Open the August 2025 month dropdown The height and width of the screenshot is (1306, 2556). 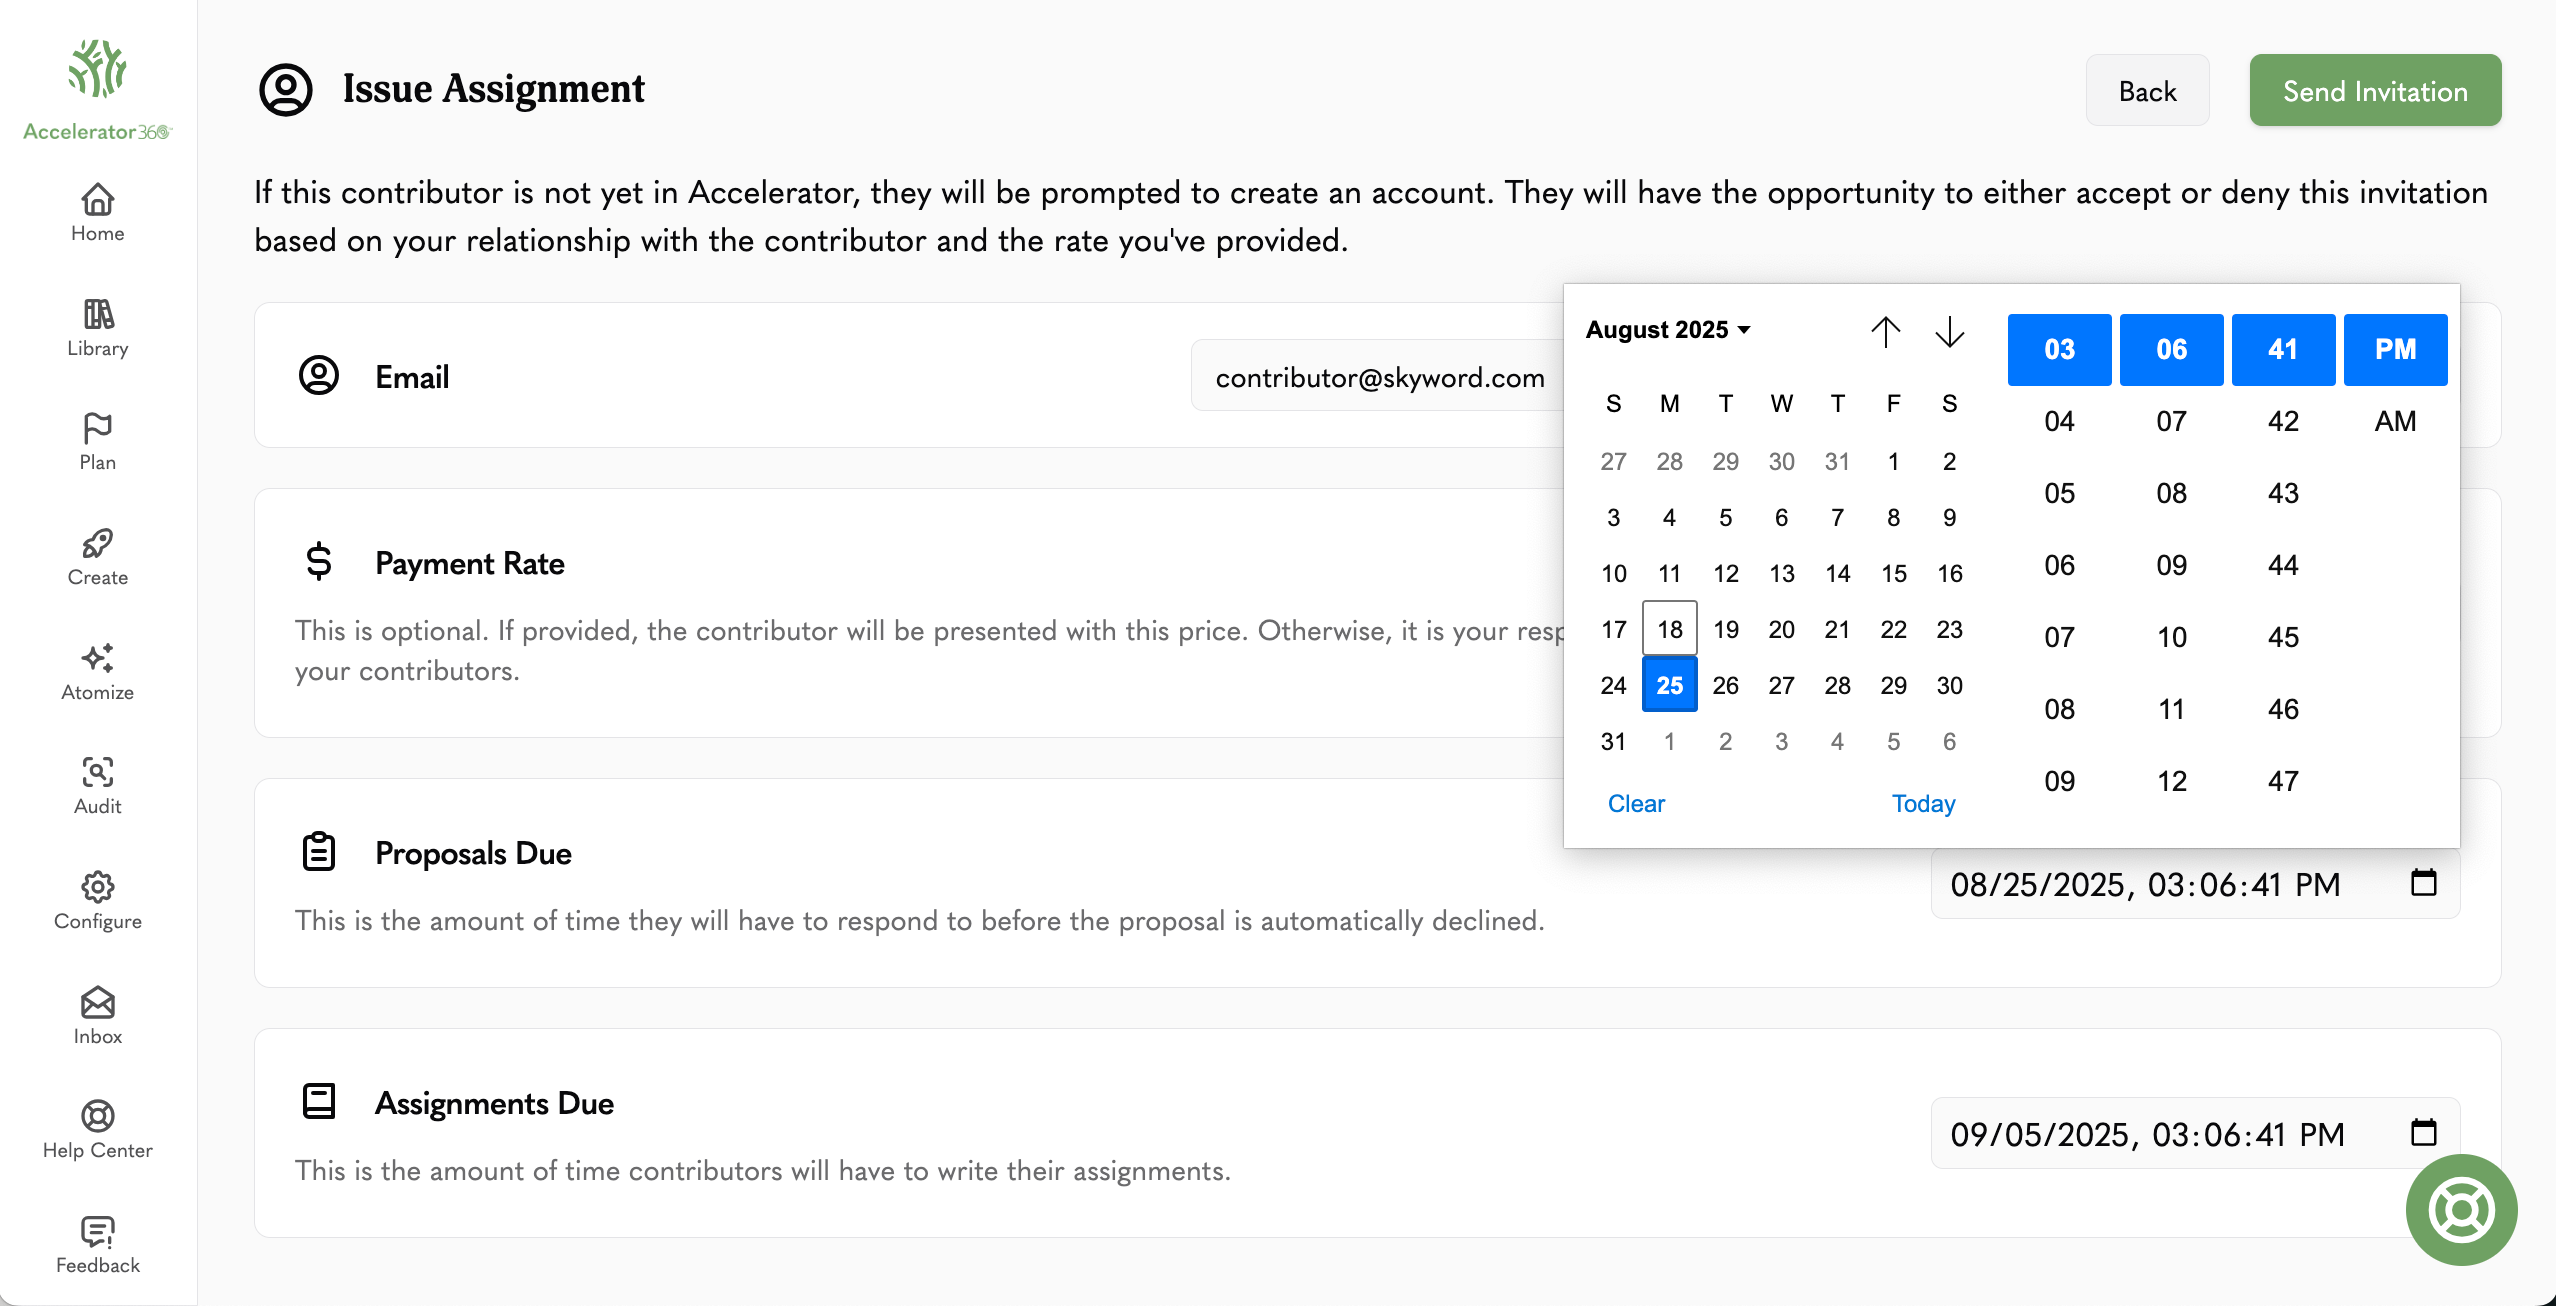pos(1666,330)
